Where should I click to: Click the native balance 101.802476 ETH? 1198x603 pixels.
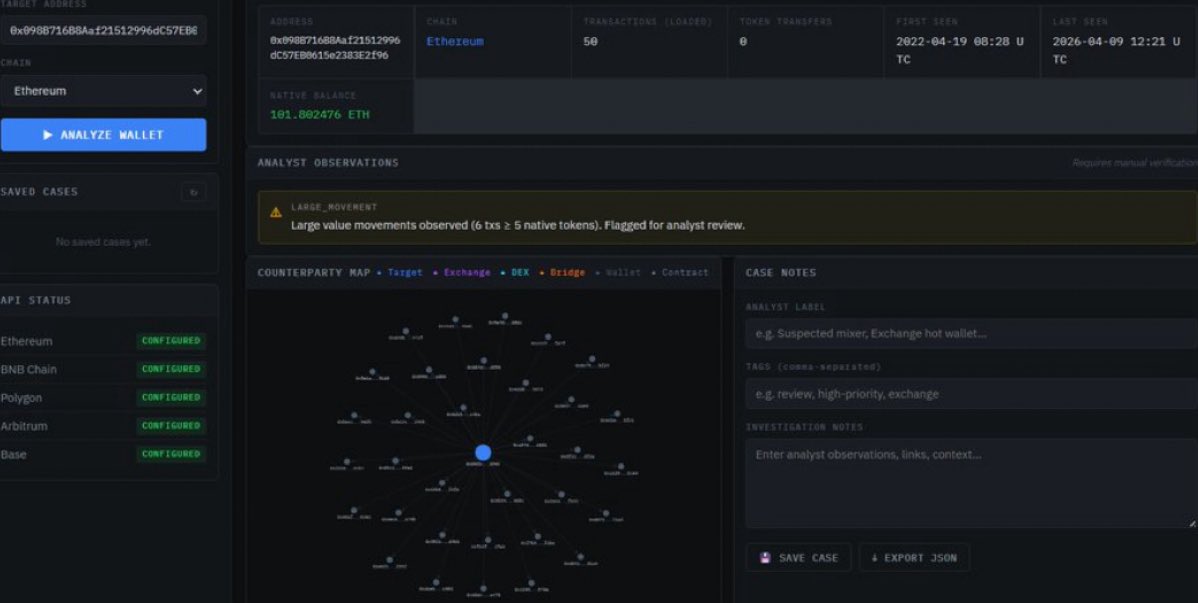click(x=319, y=115)
